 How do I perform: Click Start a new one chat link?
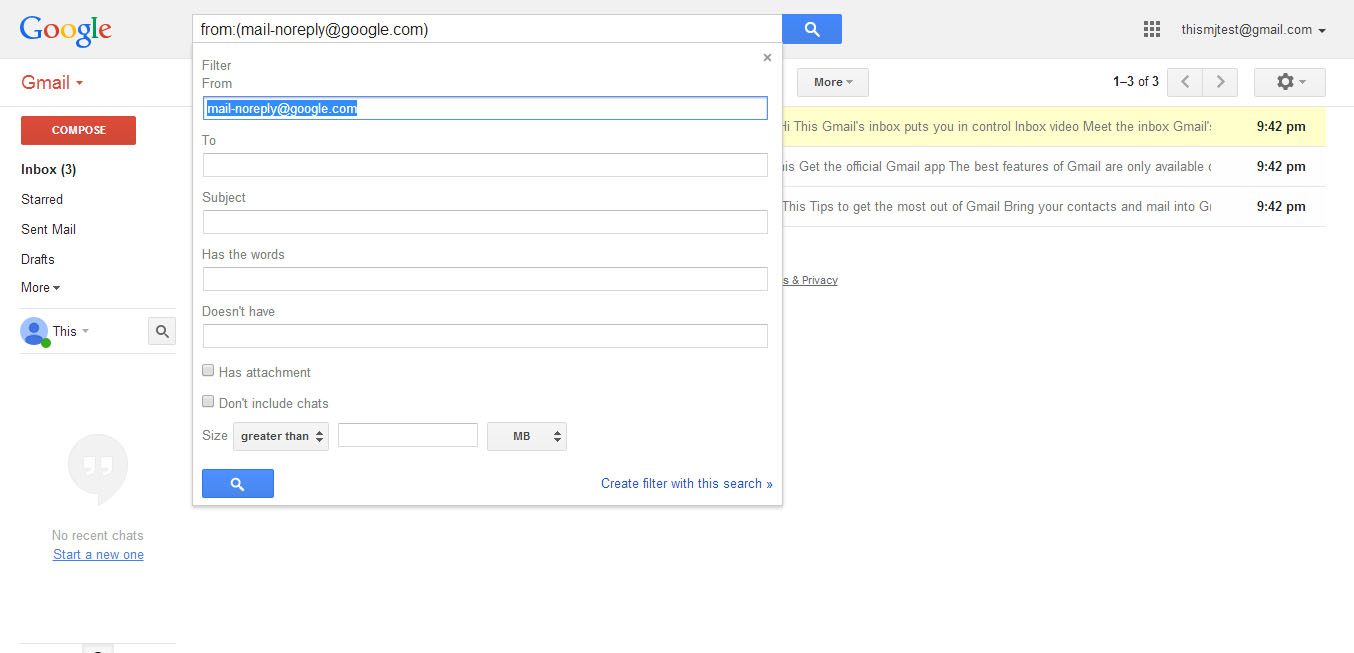[x=98, y=555]
